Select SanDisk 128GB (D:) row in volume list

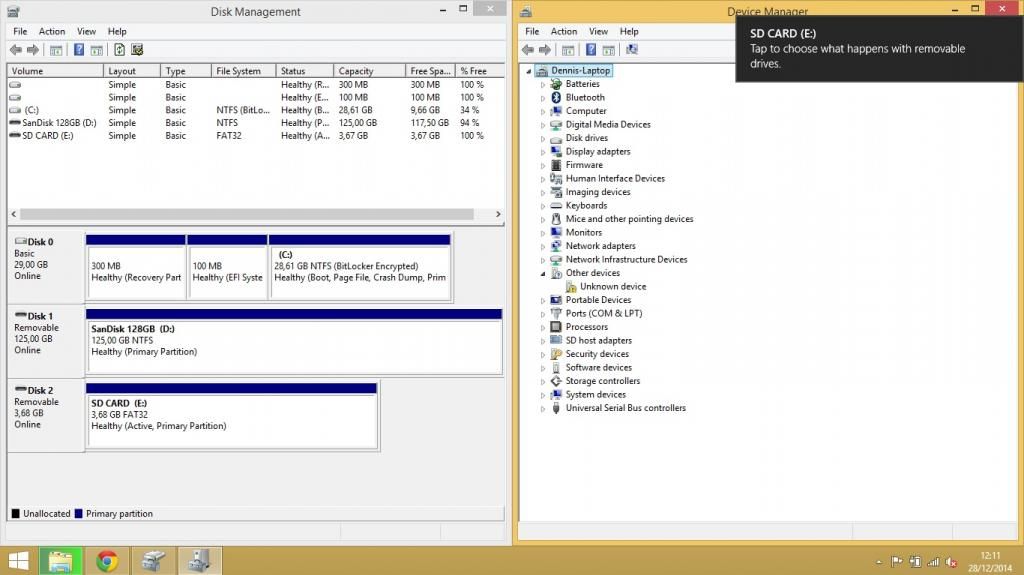coord(255,123)
